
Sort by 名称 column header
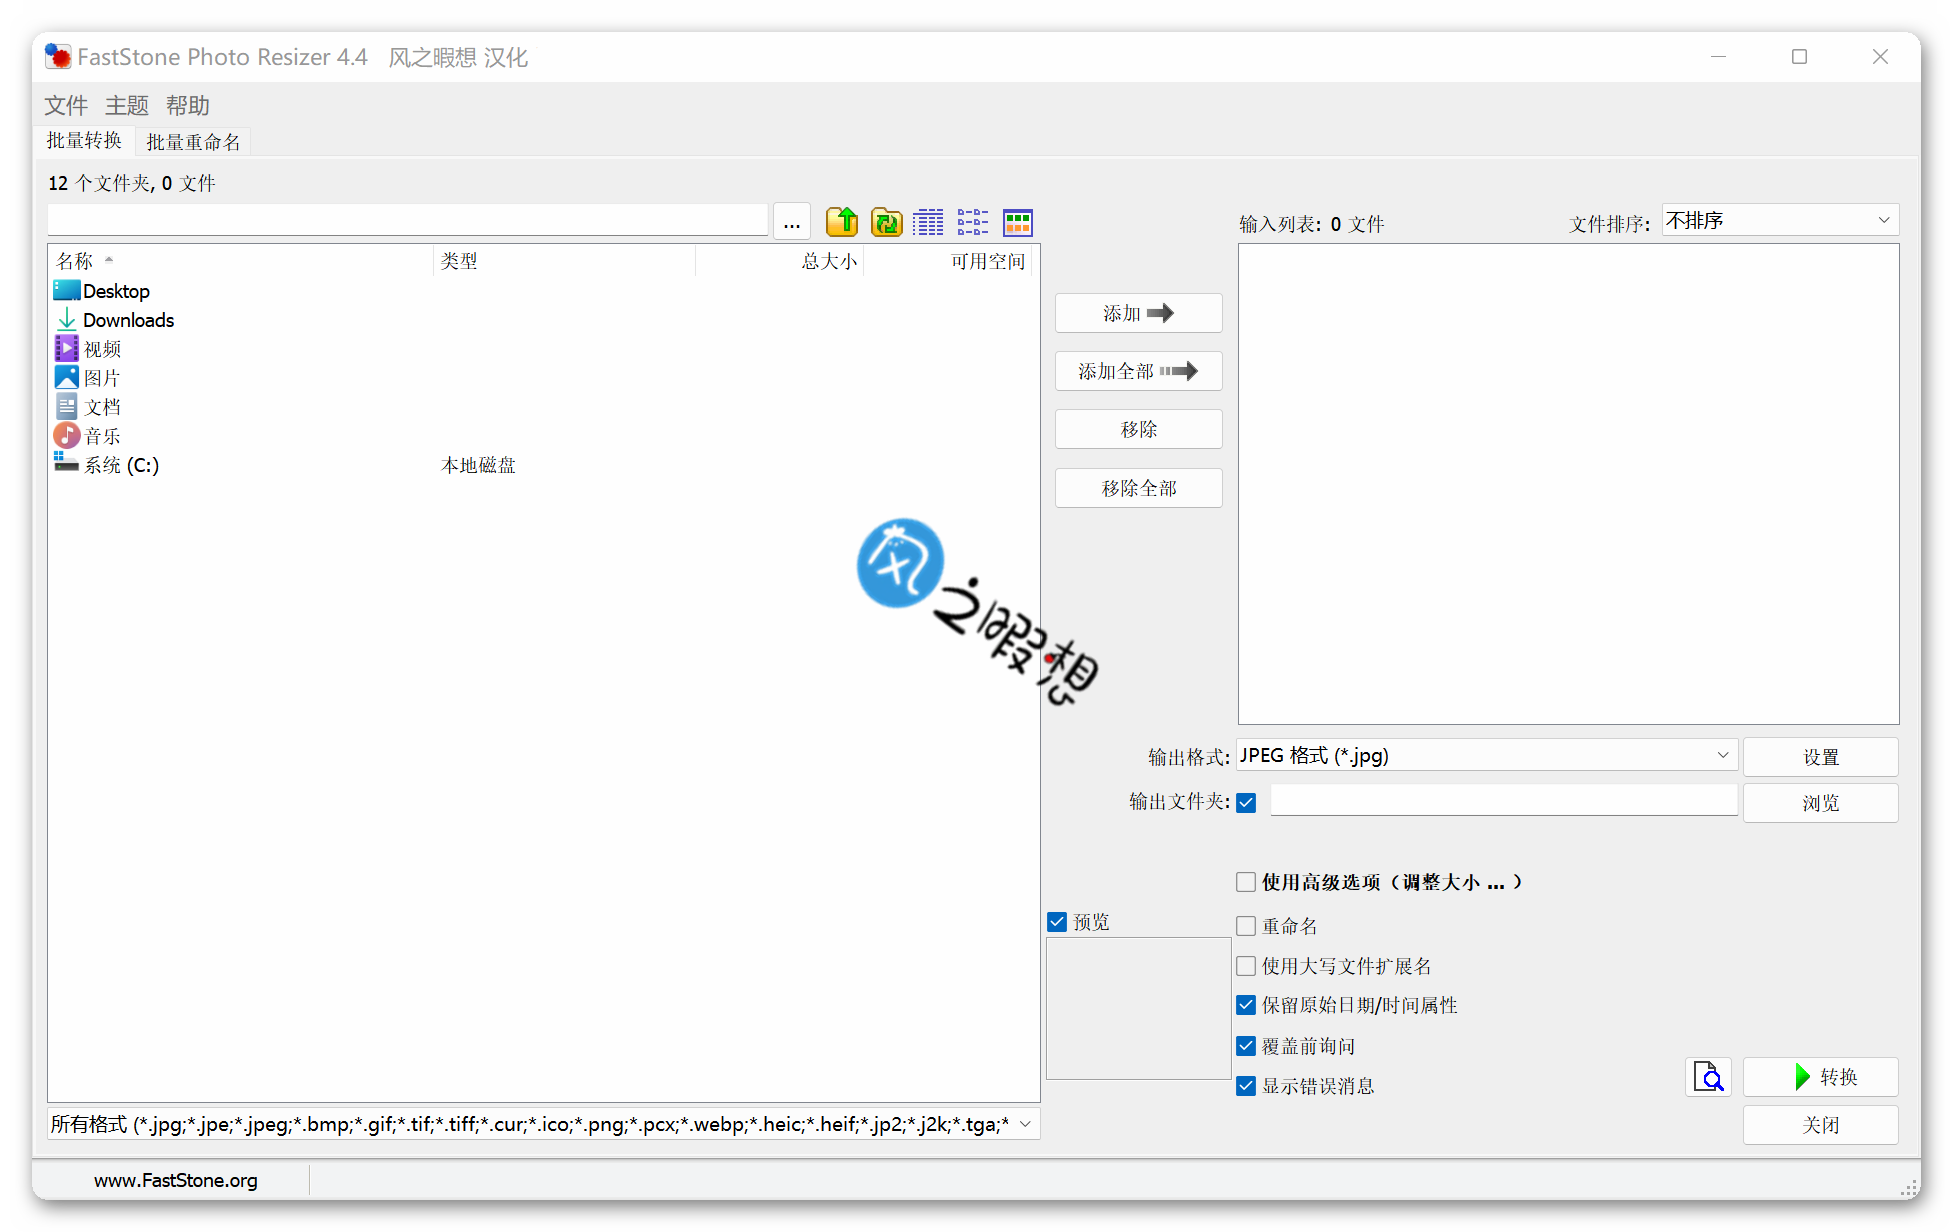[240, 261]
